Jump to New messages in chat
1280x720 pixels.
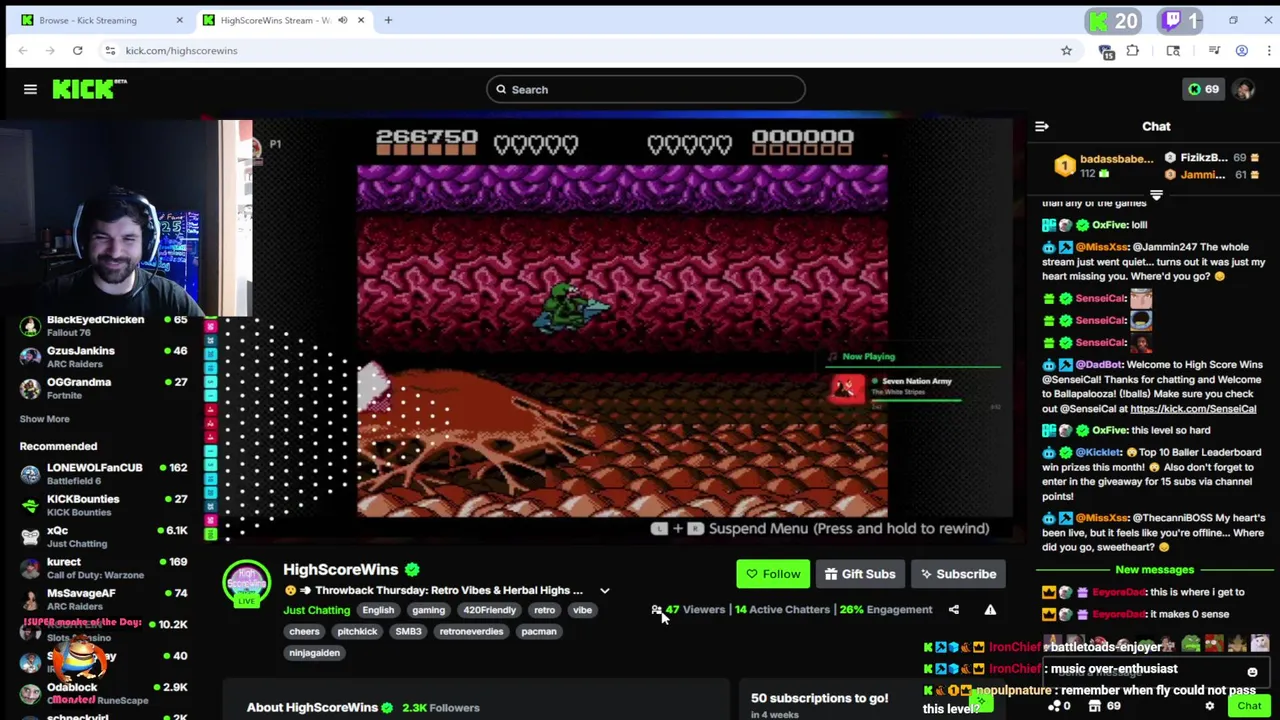[x=1154, y=569]
